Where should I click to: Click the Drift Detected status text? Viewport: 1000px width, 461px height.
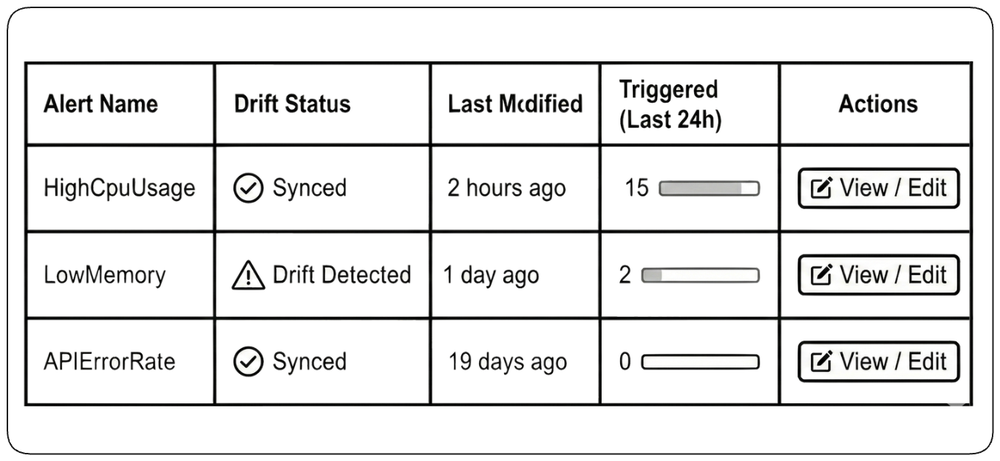click(x=342, y=275)
